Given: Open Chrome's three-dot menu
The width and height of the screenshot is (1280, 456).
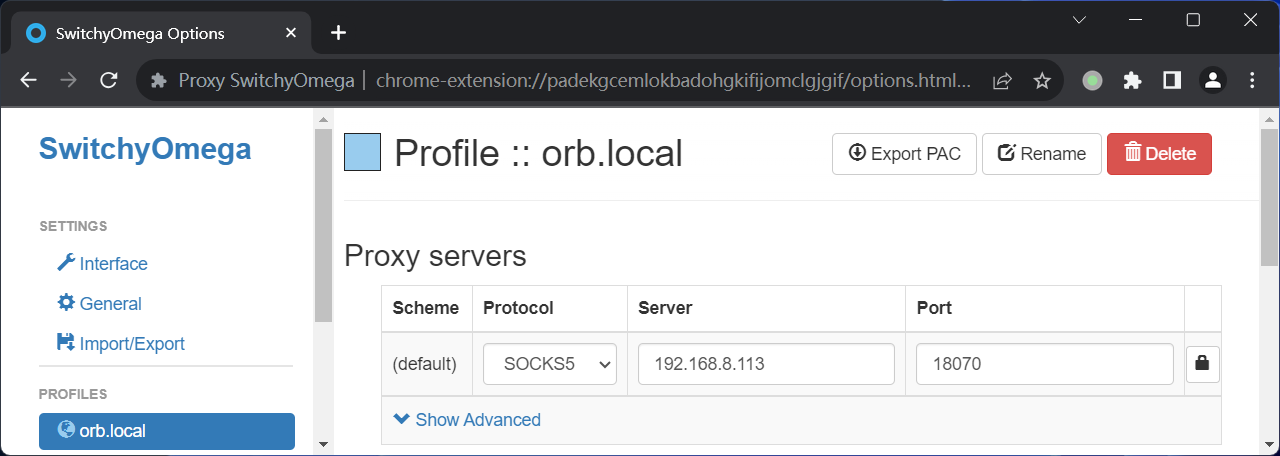Looking at the screenshot, I should [x=1252, y=81].
